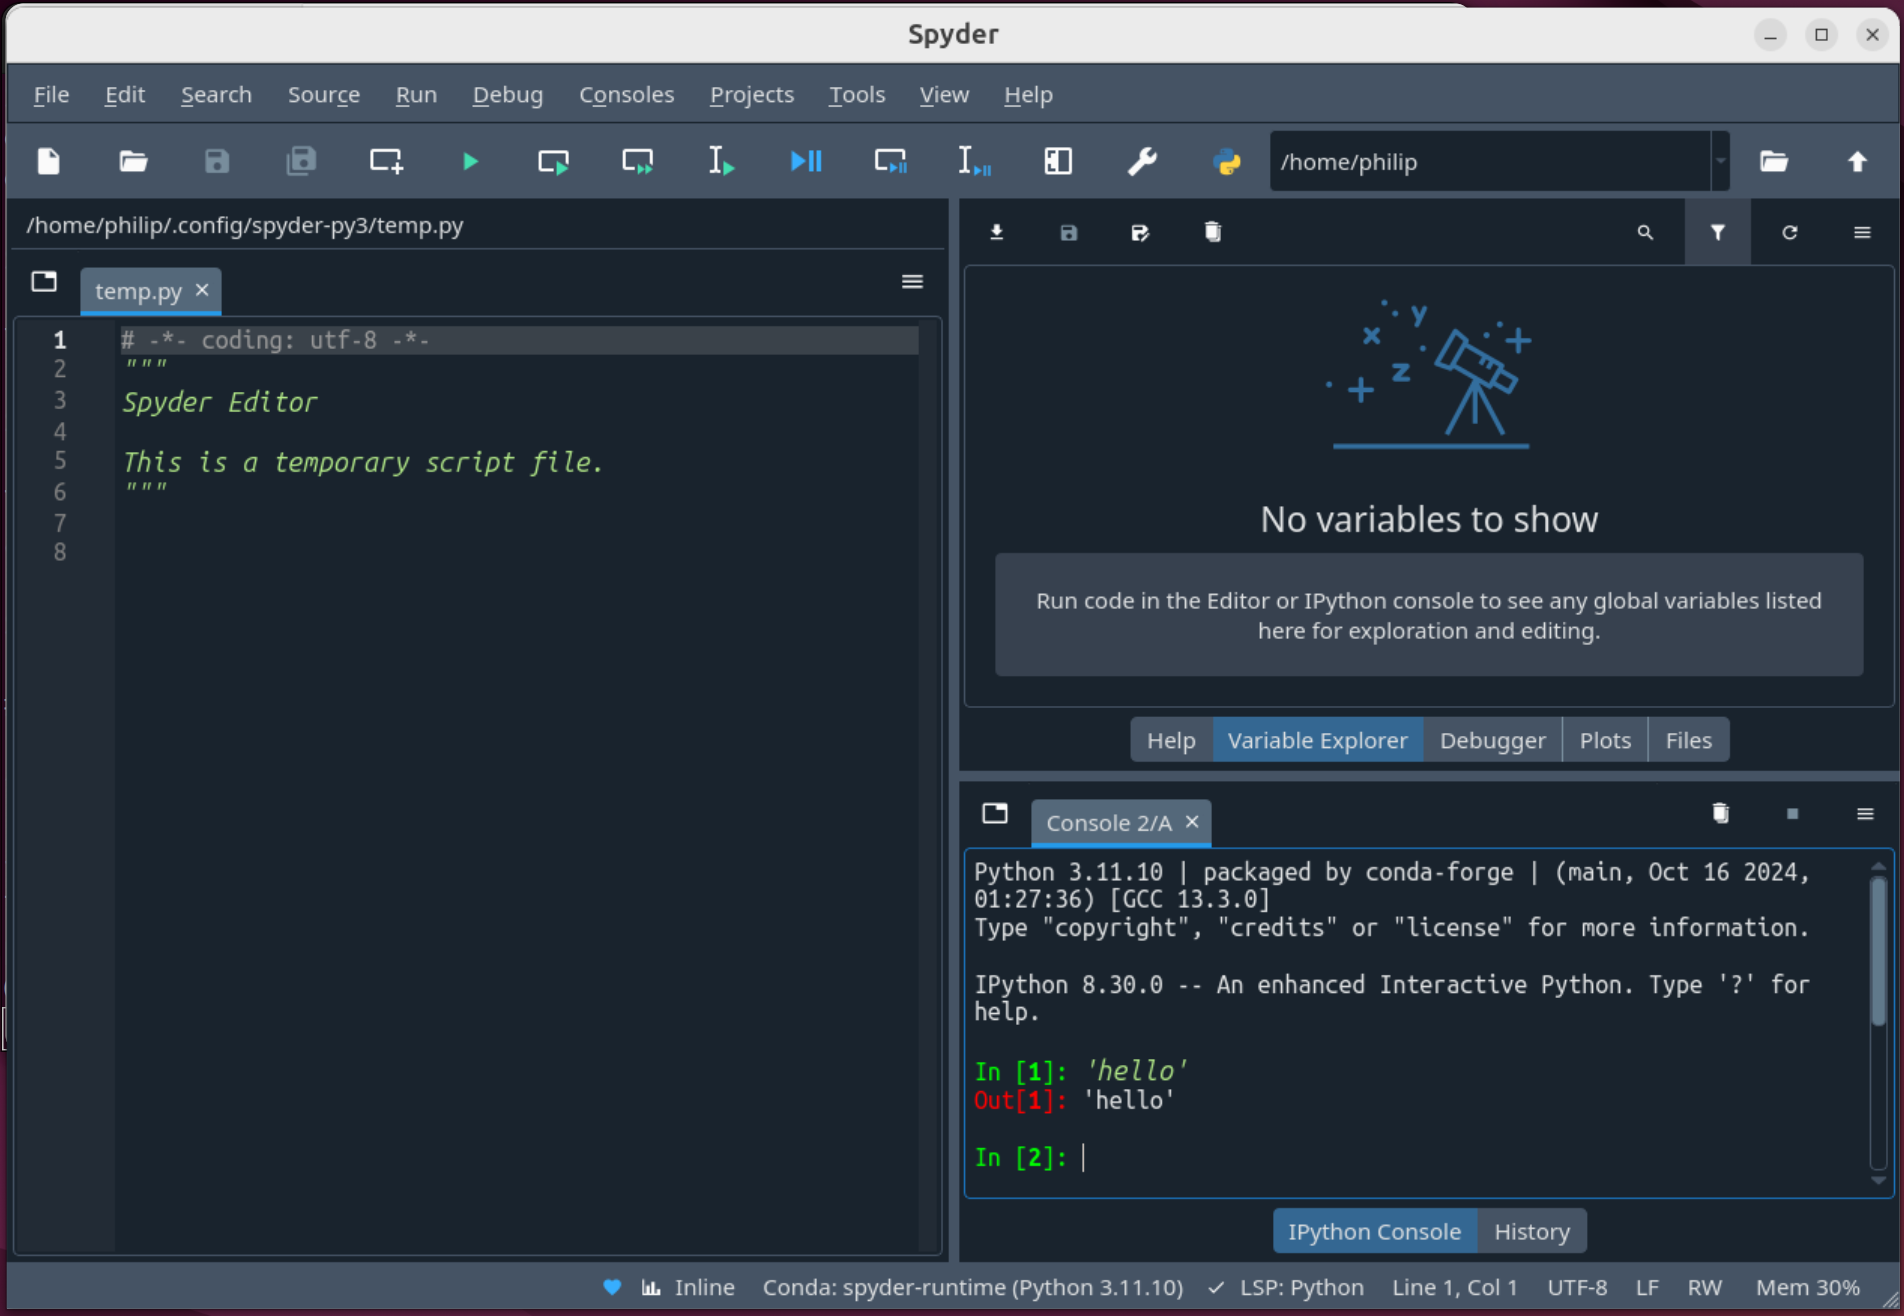Browse editor tabs icon beside temp.py
The height and width of the screenshot is (1316, 1904).
pyautogui.click(x=44, y=282)
